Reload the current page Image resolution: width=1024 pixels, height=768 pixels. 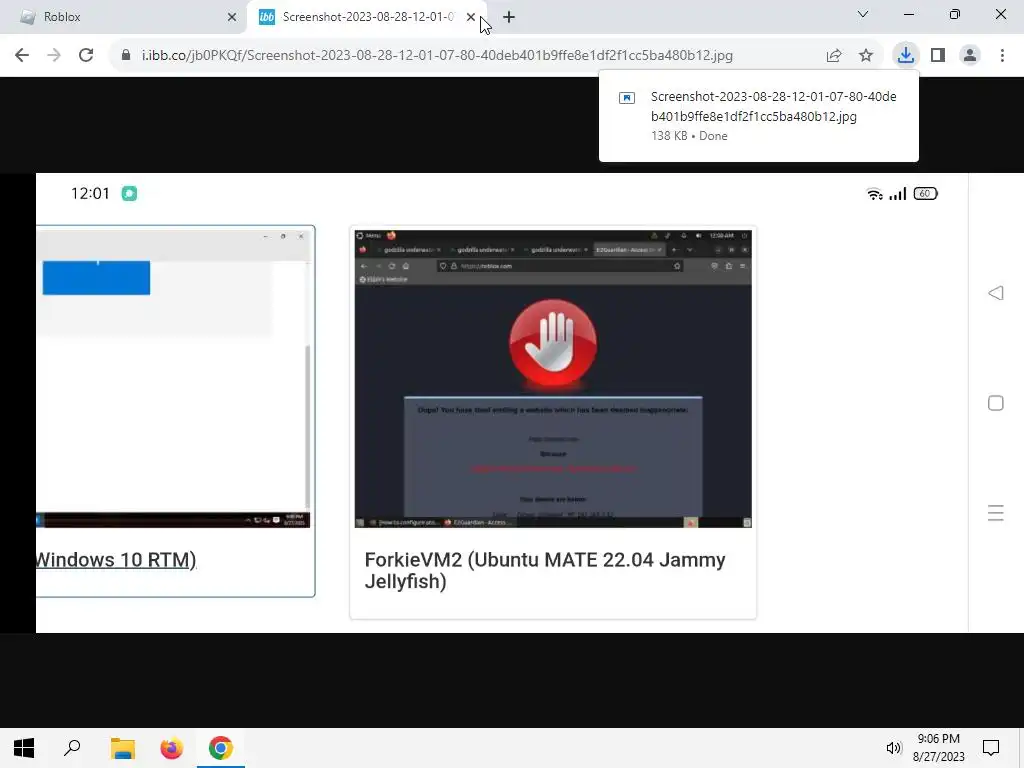(x=86, y=56)
